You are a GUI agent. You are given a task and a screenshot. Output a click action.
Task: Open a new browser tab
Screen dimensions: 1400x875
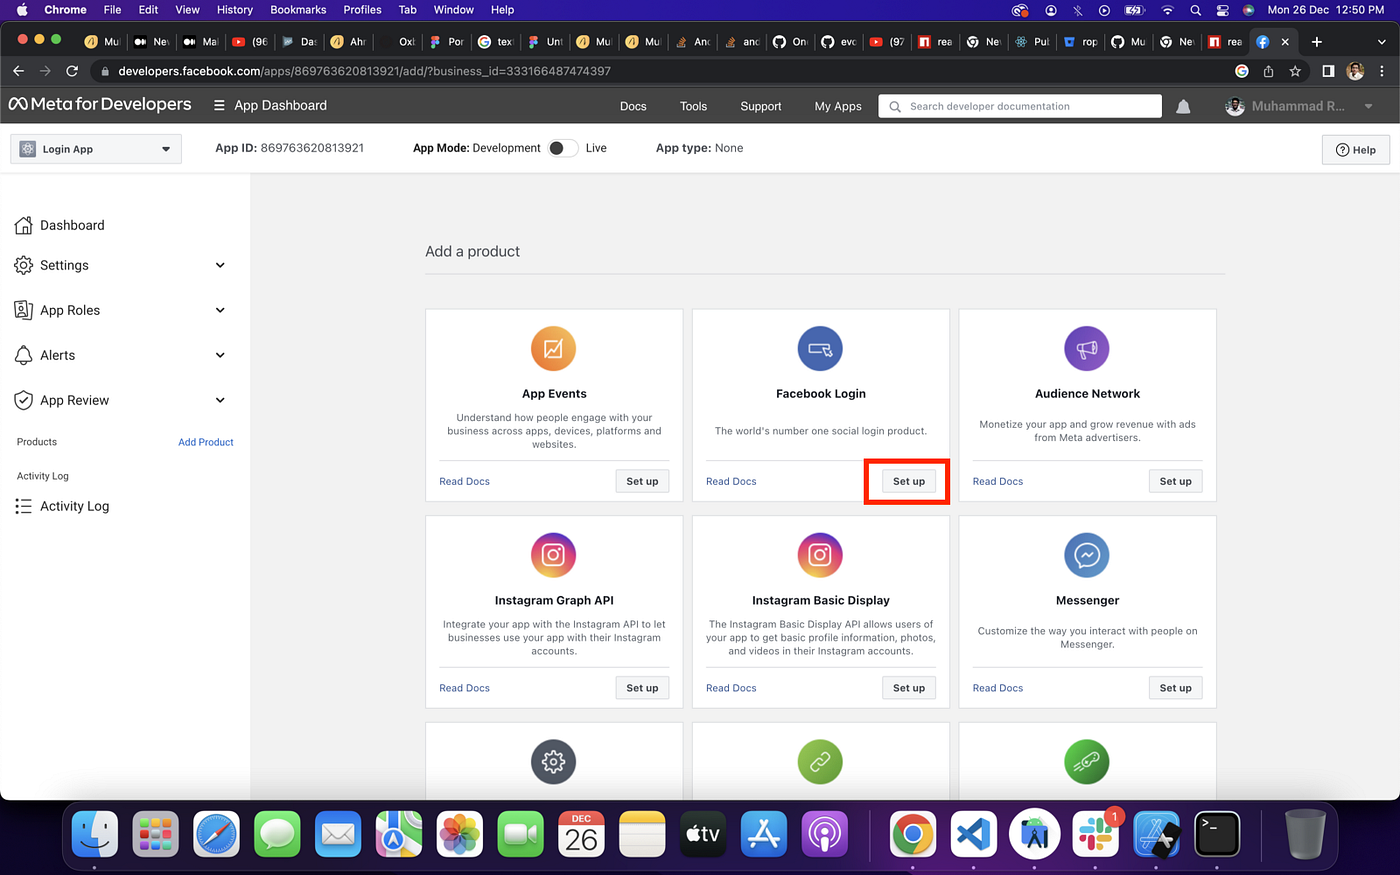coord(1317,42)
